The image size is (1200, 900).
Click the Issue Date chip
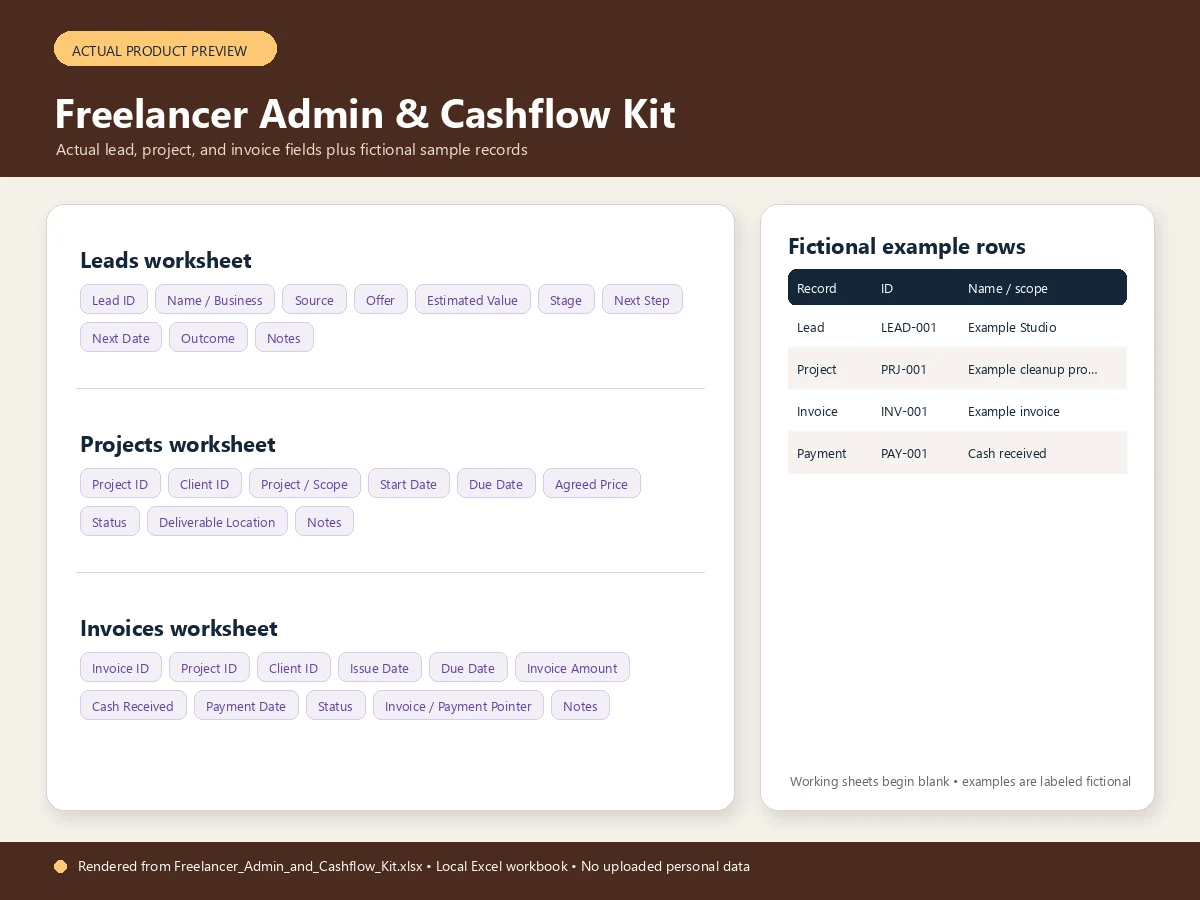(380, 668)
